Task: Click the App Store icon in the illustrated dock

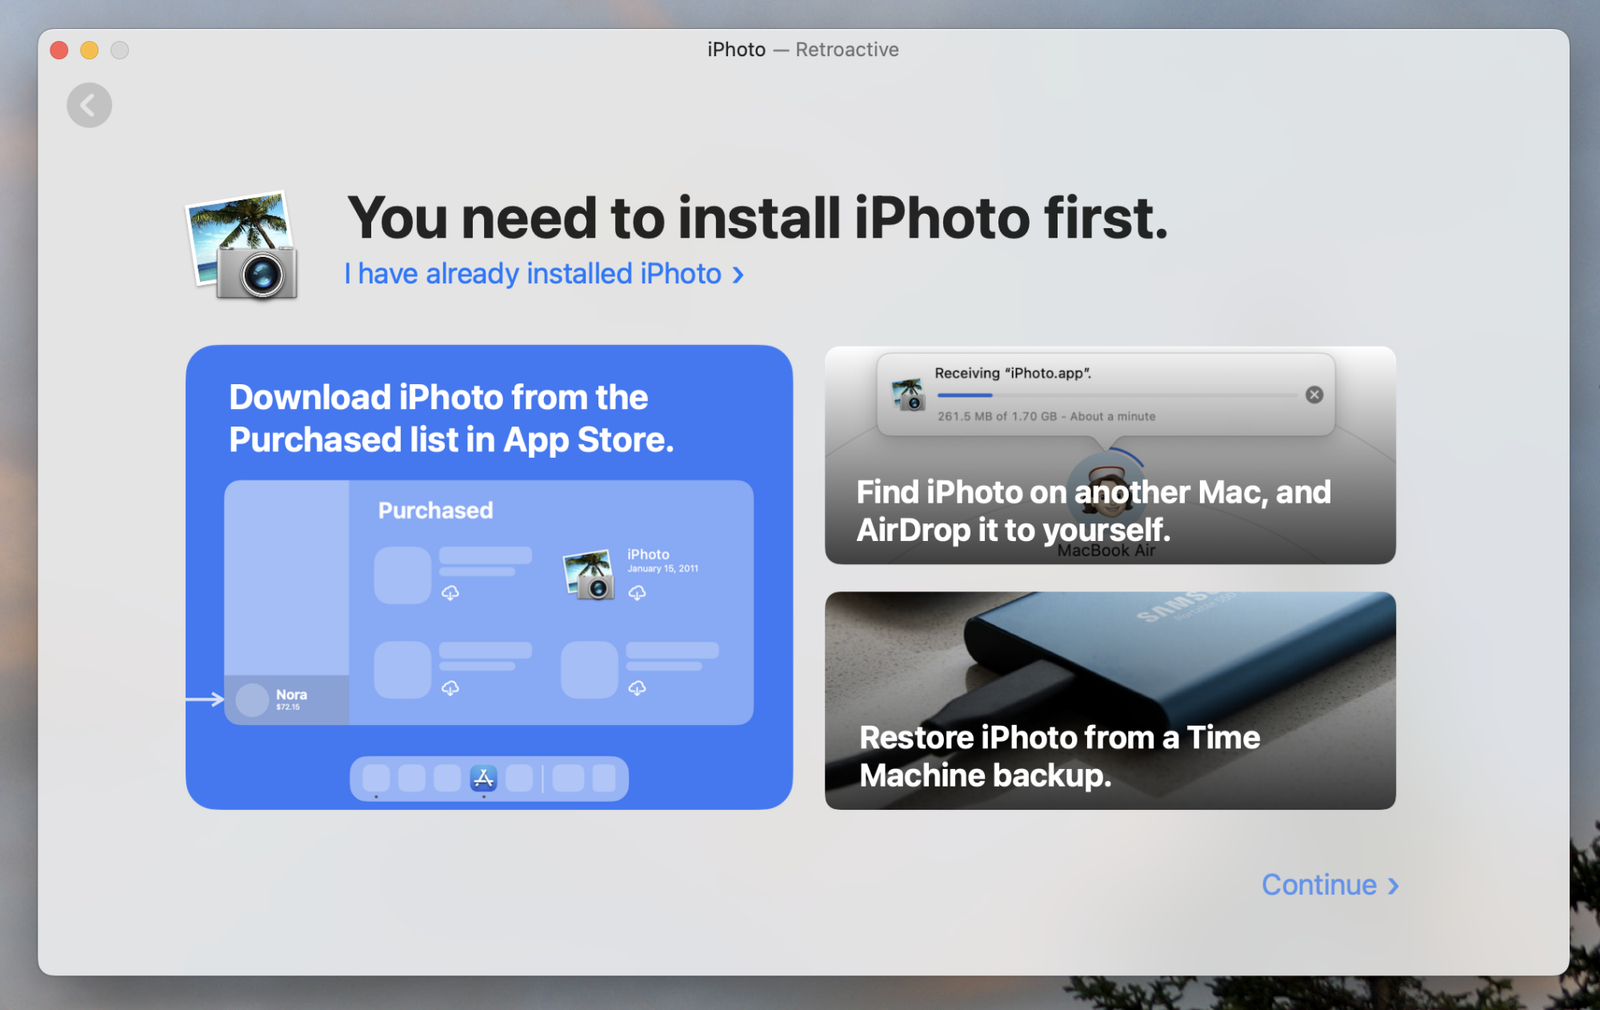Action: (484, 778)
